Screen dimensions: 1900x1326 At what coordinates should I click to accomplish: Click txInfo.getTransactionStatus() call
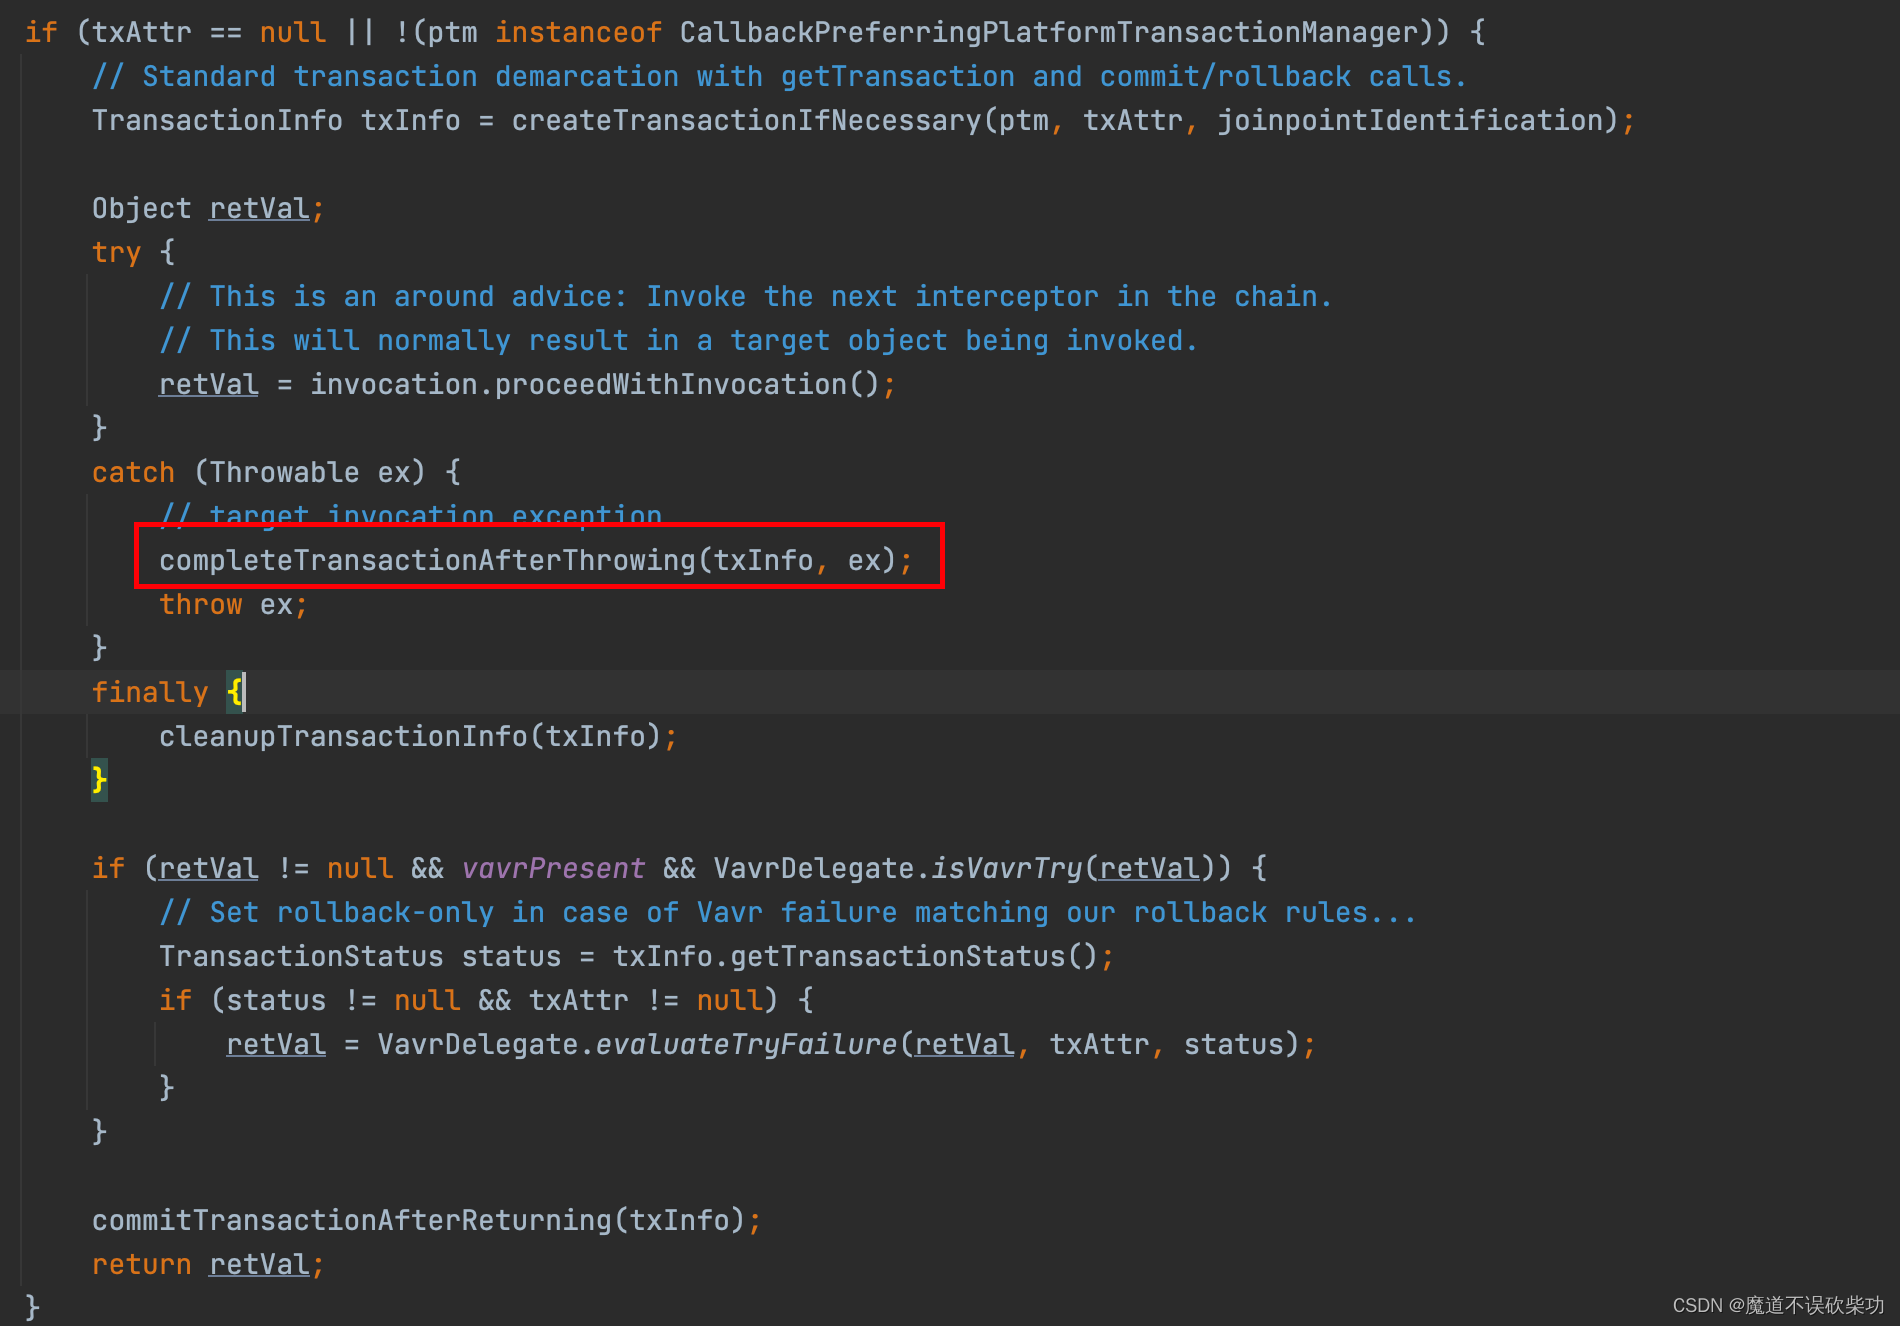[855, 957]
